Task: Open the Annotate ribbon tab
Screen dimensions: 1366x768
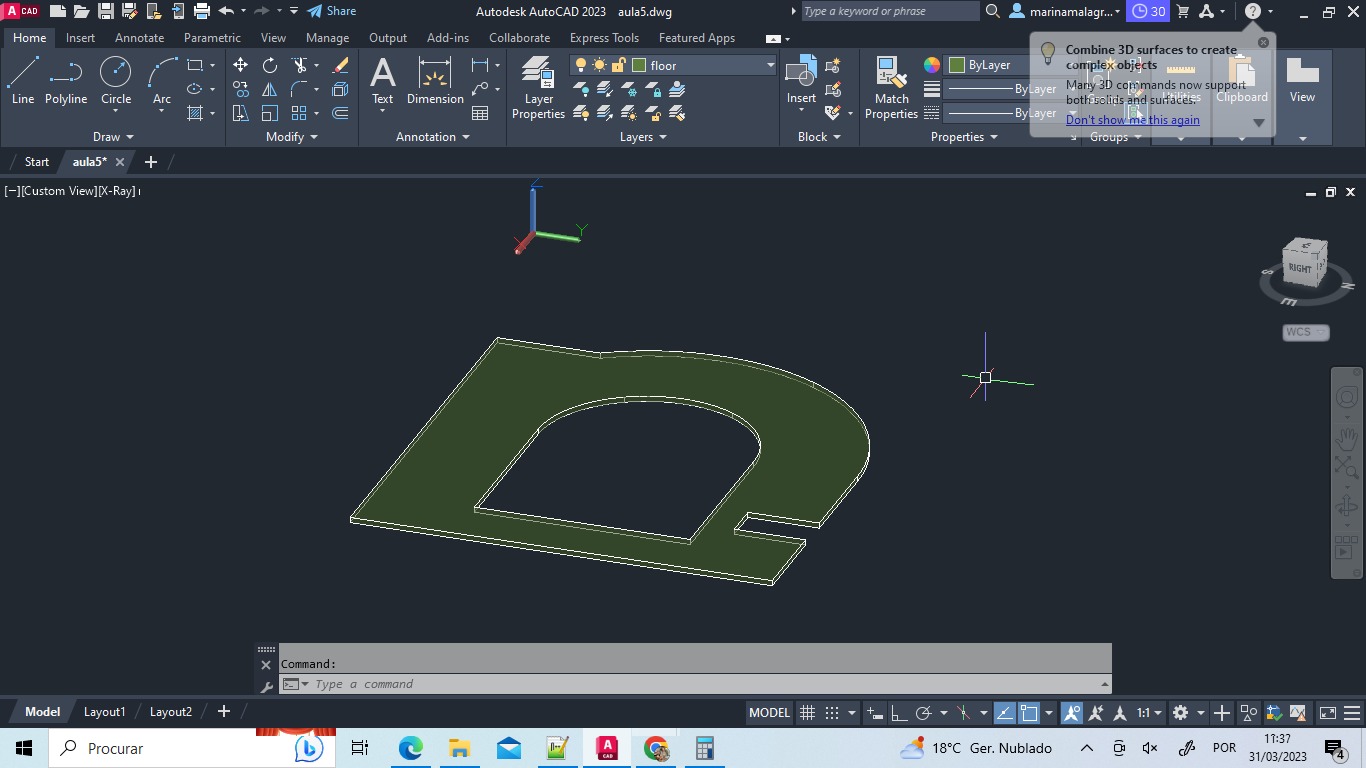Action: [139, 38]
